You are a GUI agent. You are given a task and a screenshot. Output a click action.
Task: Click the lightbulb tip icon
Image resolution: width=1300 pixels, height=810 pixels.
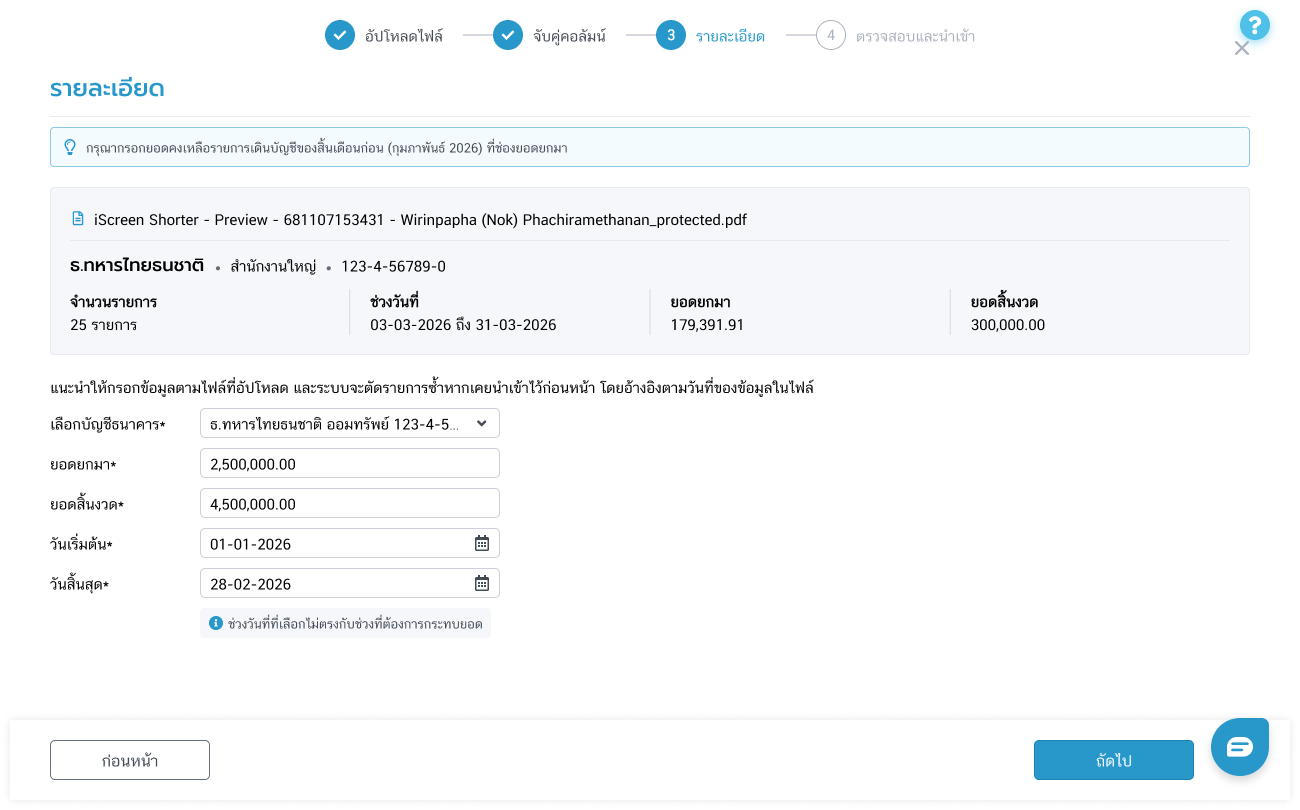(x=70, y=147)
